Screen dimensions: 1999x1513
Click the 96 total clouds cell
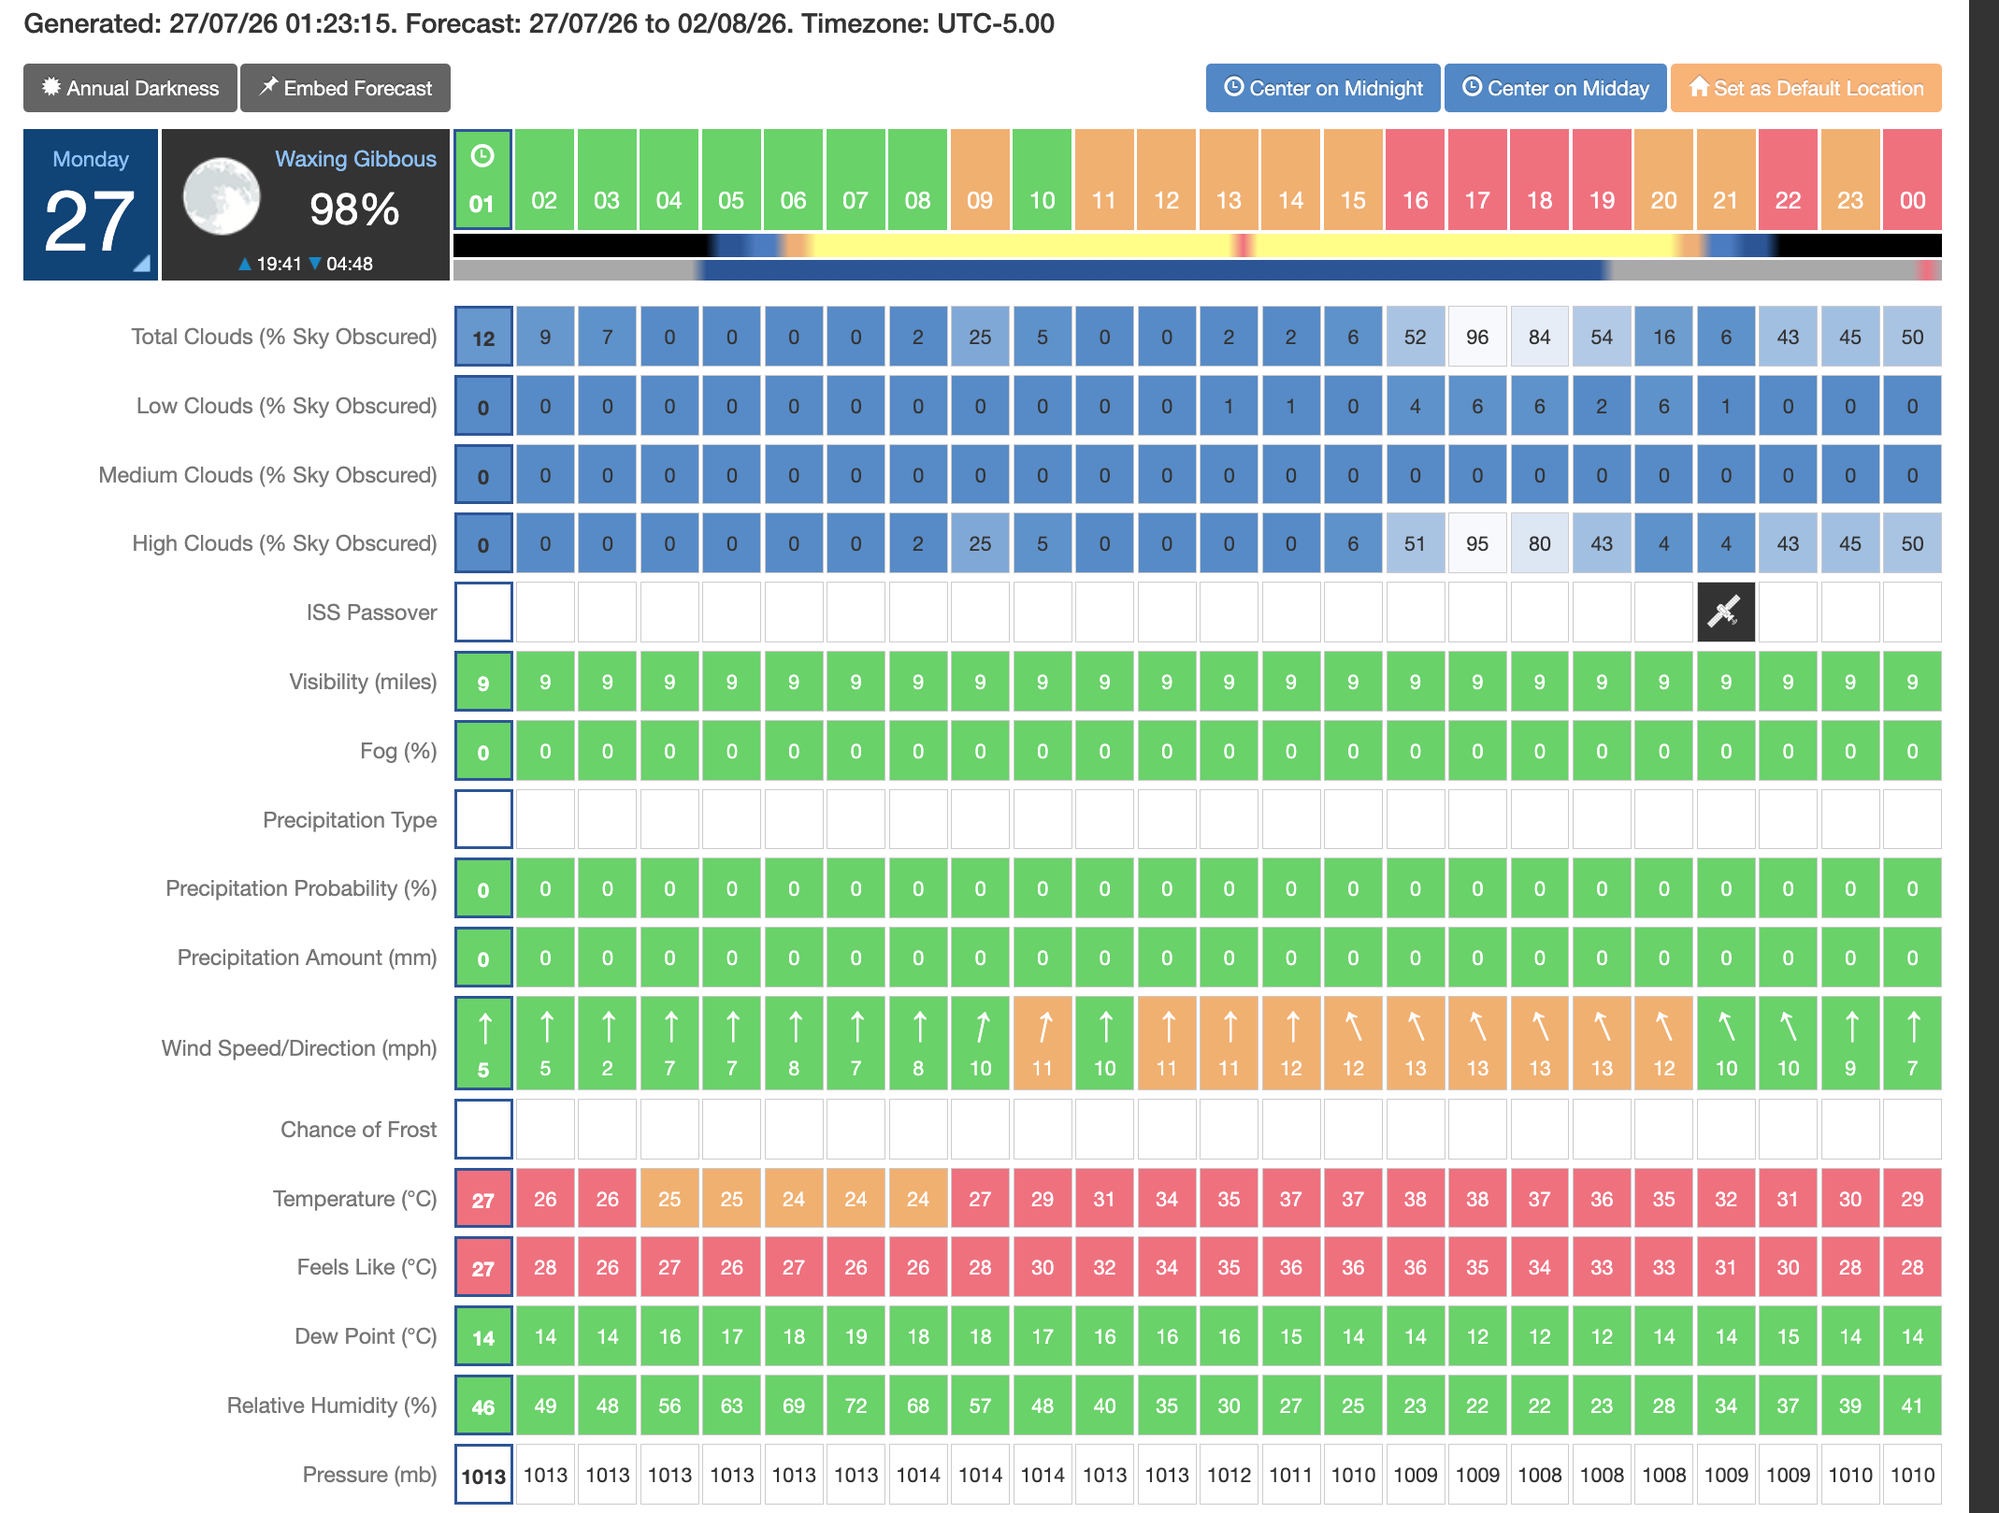[x=1477, y=337]
